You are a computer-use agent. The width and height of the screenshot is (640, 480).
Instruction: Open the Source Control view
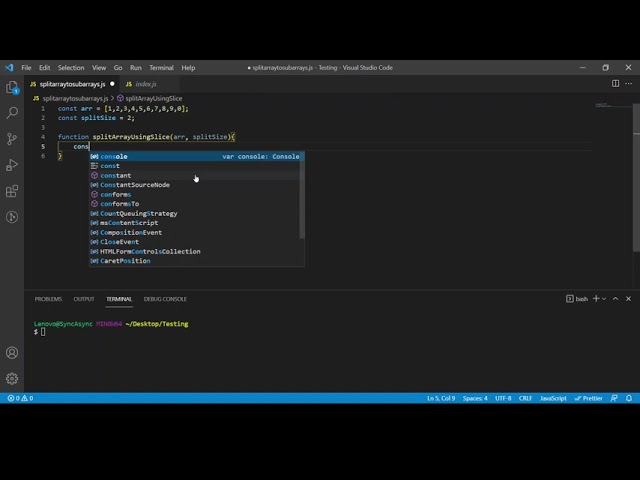tap(12, 139)
